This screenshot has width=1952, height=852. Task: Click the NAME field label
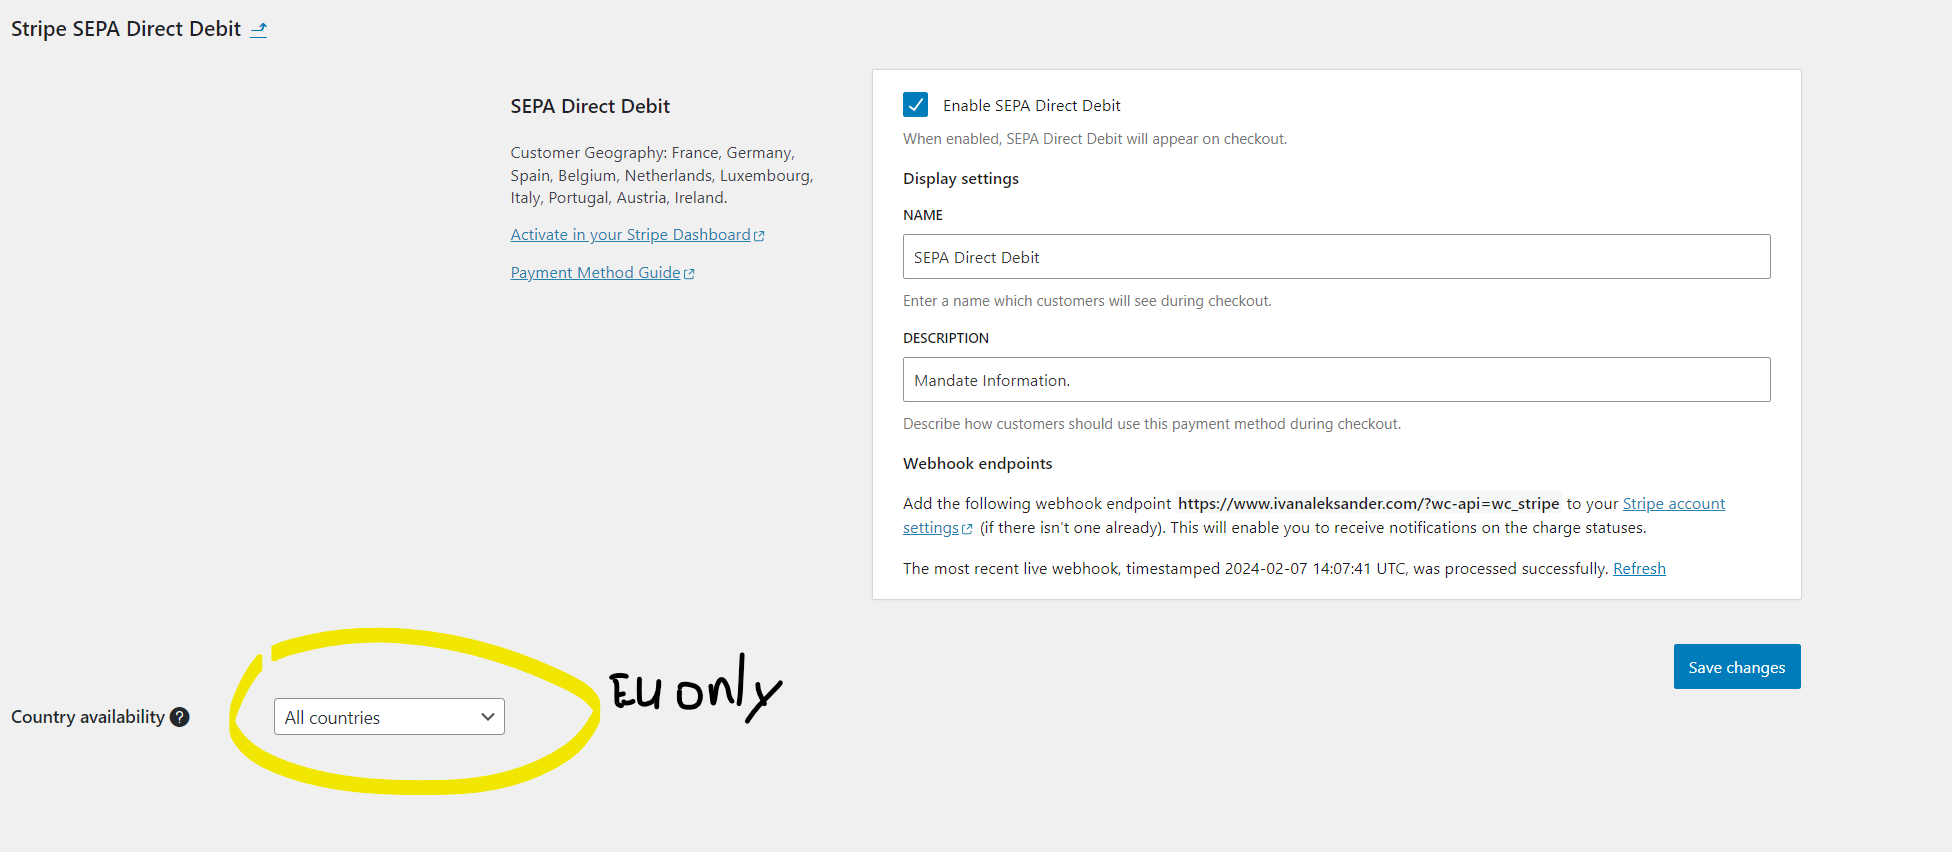[x=923, y=215]
